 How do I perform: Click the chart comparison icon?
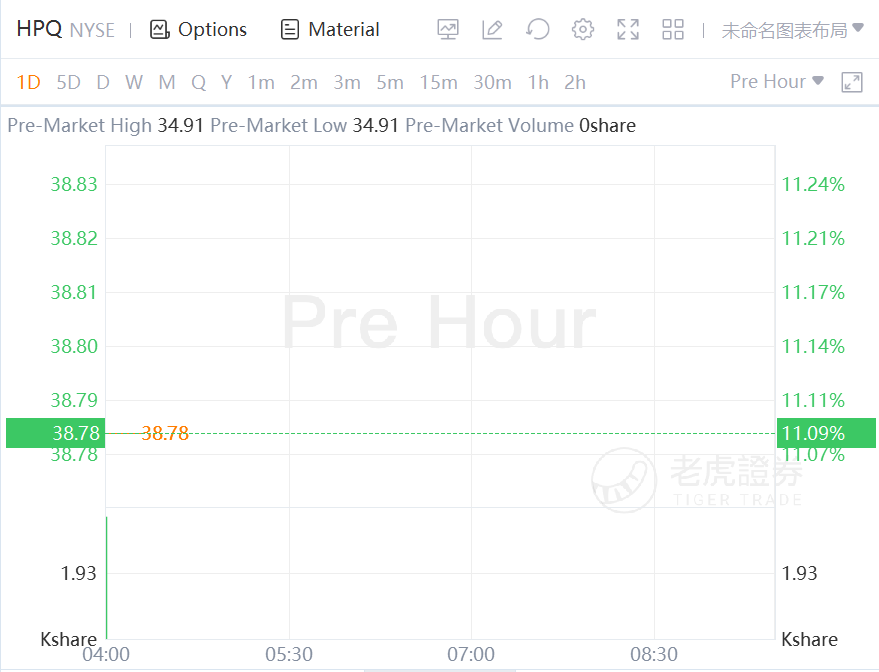pyautogui.click(x=448, y=29)
